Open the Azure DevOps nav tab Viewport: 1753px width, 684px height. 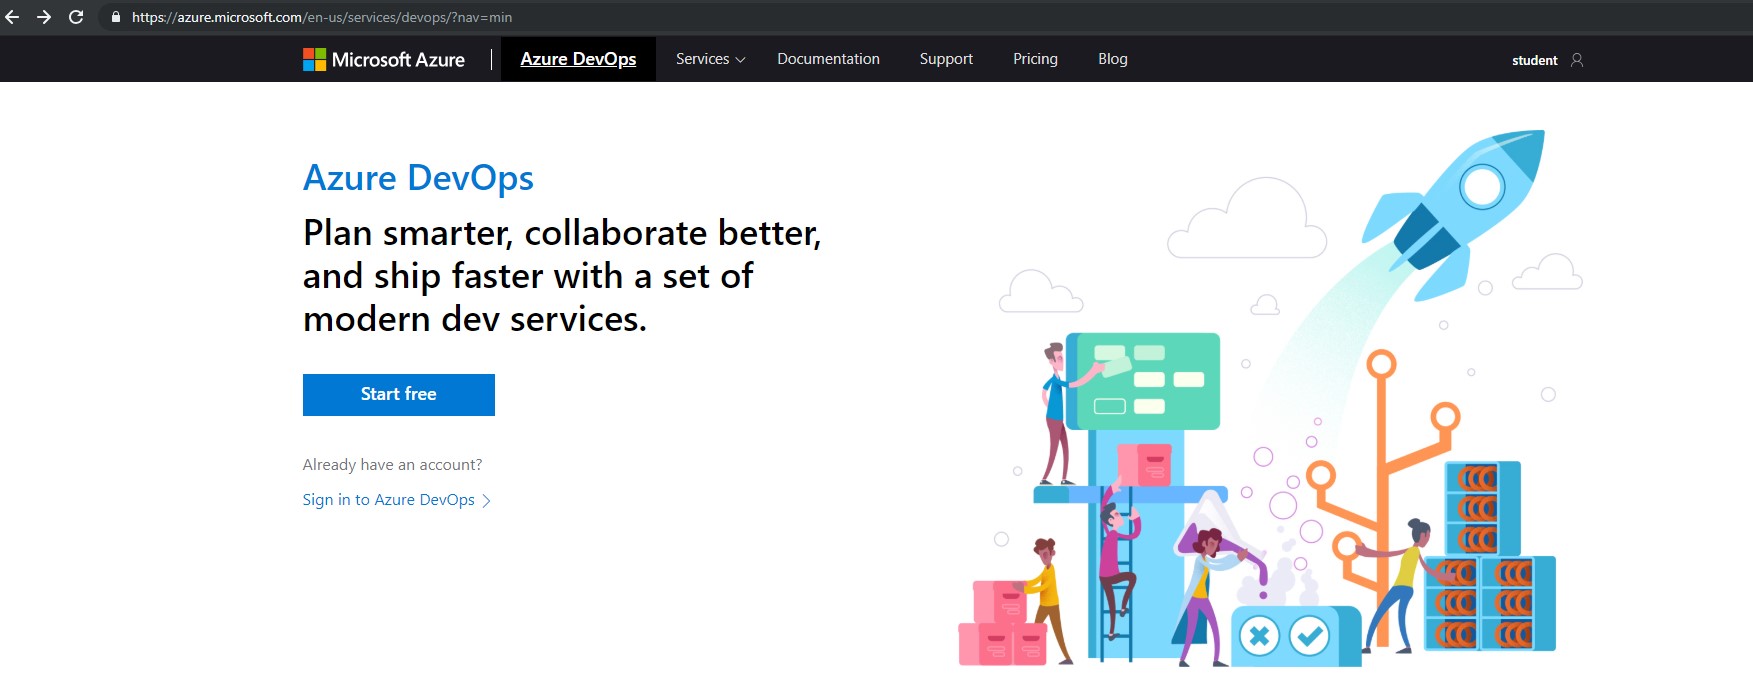tap(578, 59)
